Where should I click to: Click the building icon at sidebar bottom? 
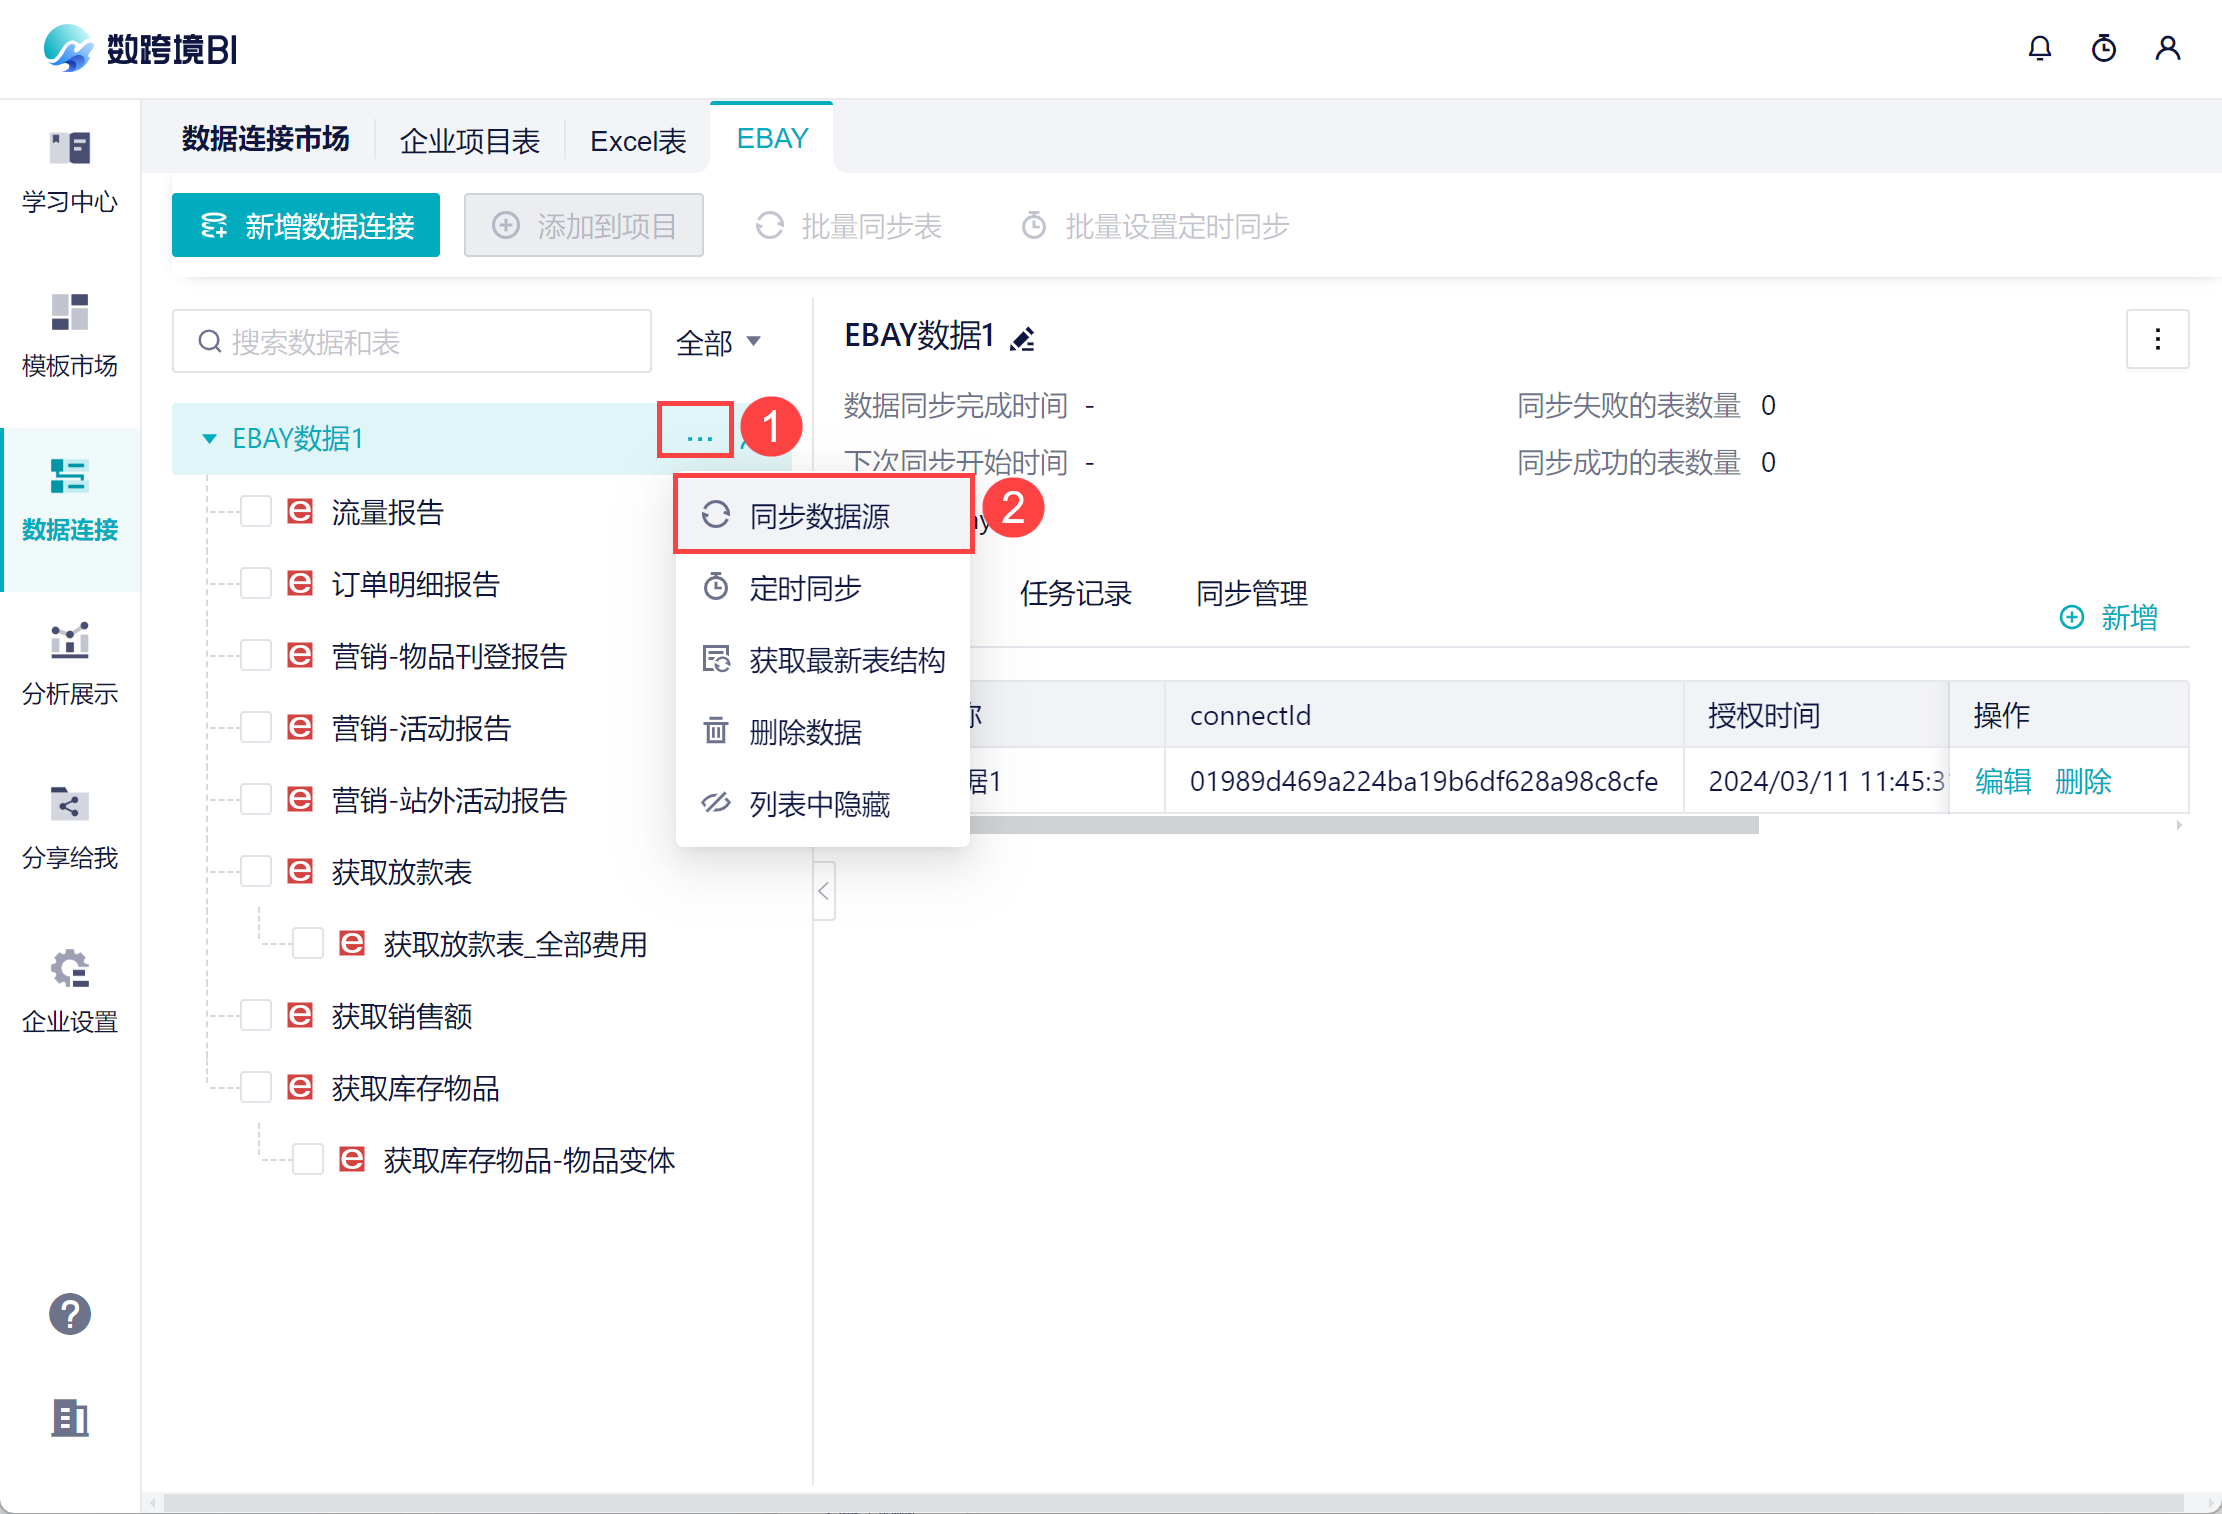coord(70,1417)
